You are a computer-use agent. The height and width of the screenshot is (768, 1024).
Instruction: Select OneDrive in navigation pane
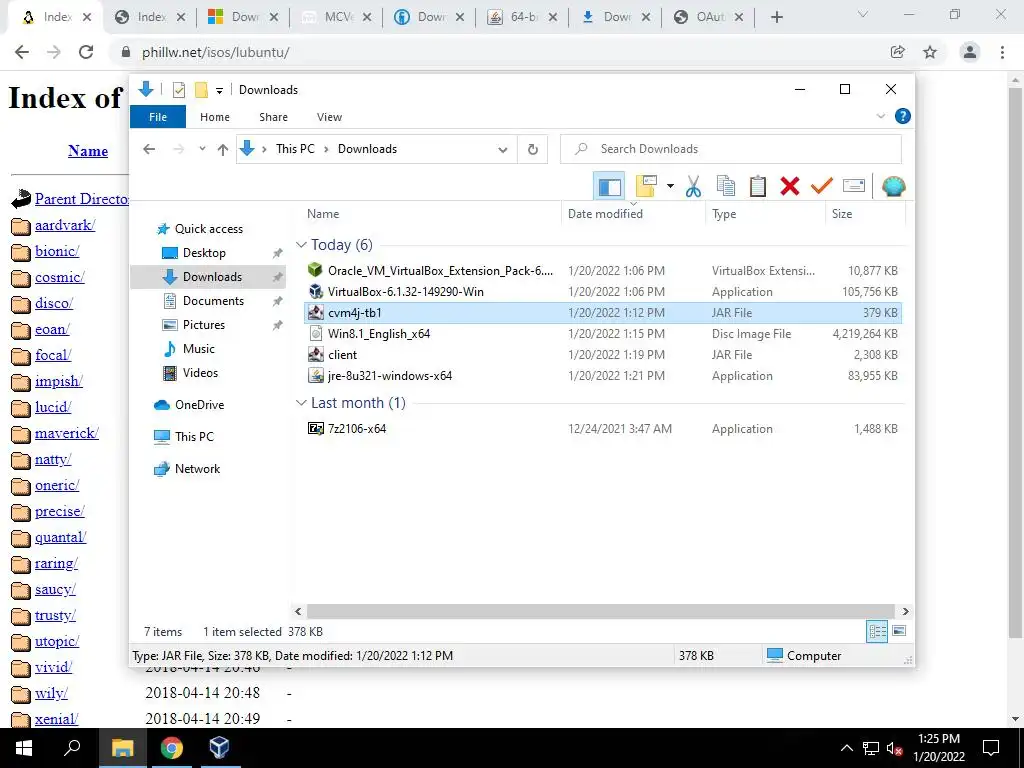(199, 405)
